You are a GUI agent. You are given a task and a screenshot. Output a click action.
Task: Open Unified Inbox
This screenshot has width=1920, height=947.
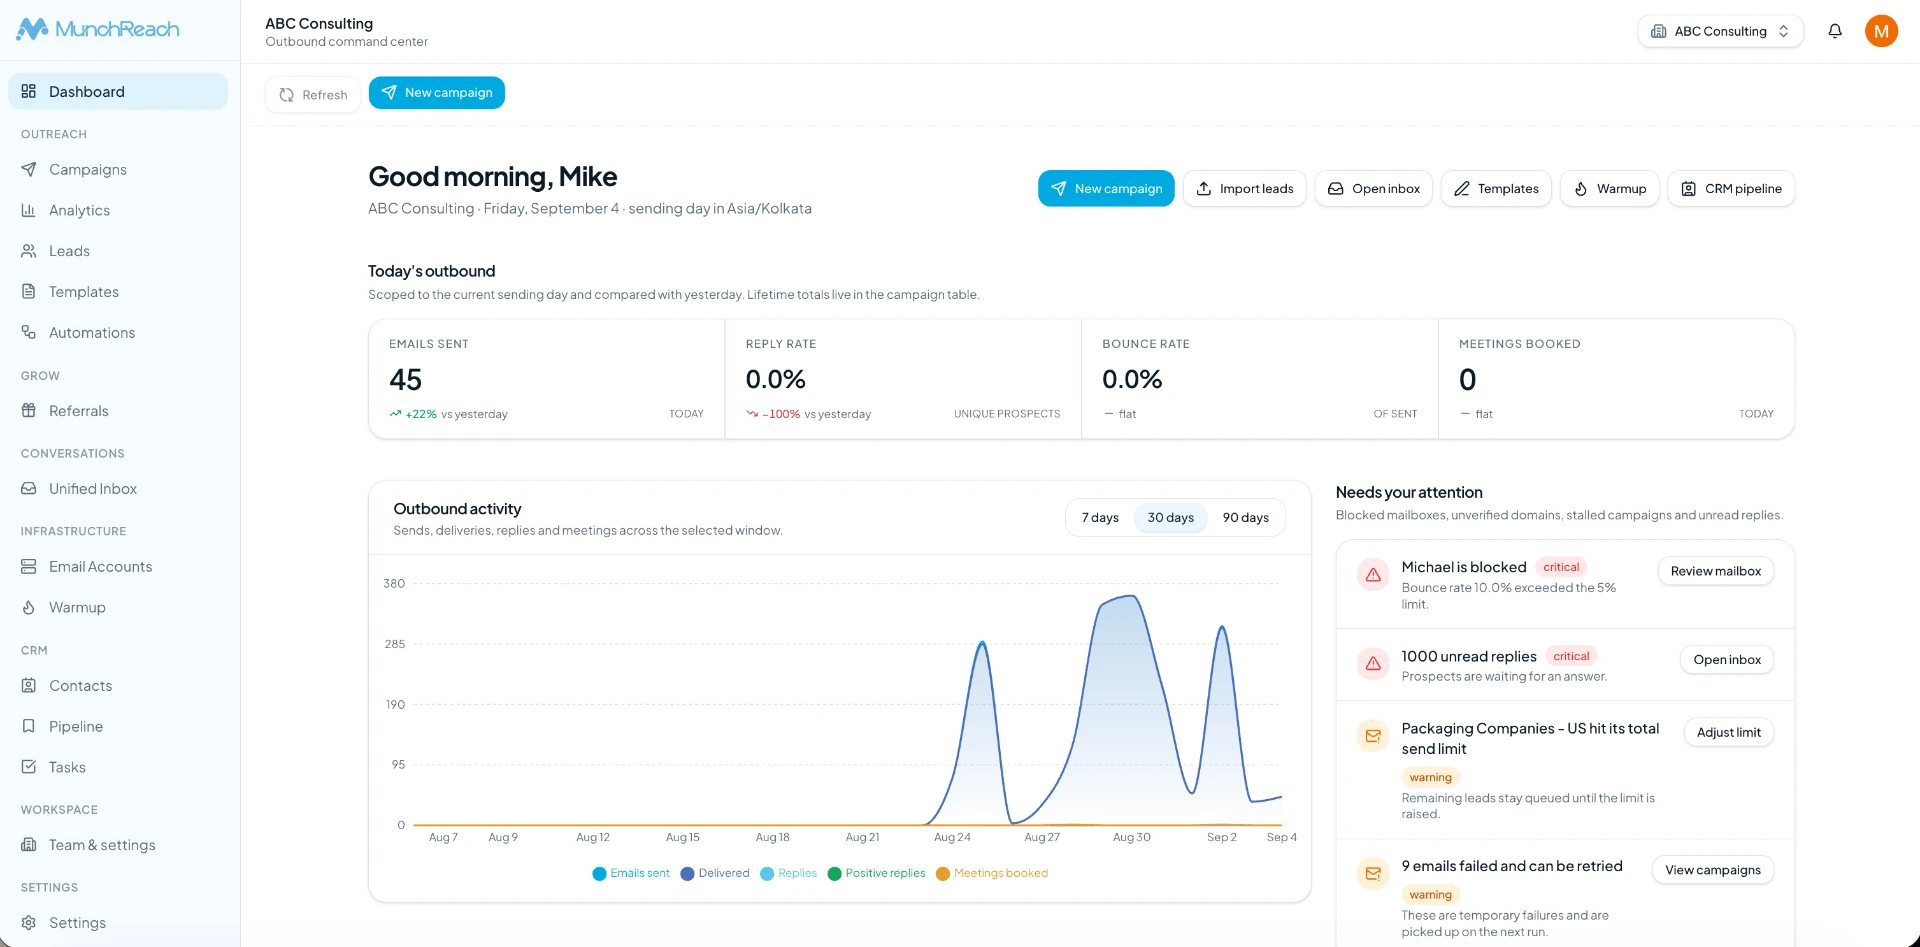point(118,489)
